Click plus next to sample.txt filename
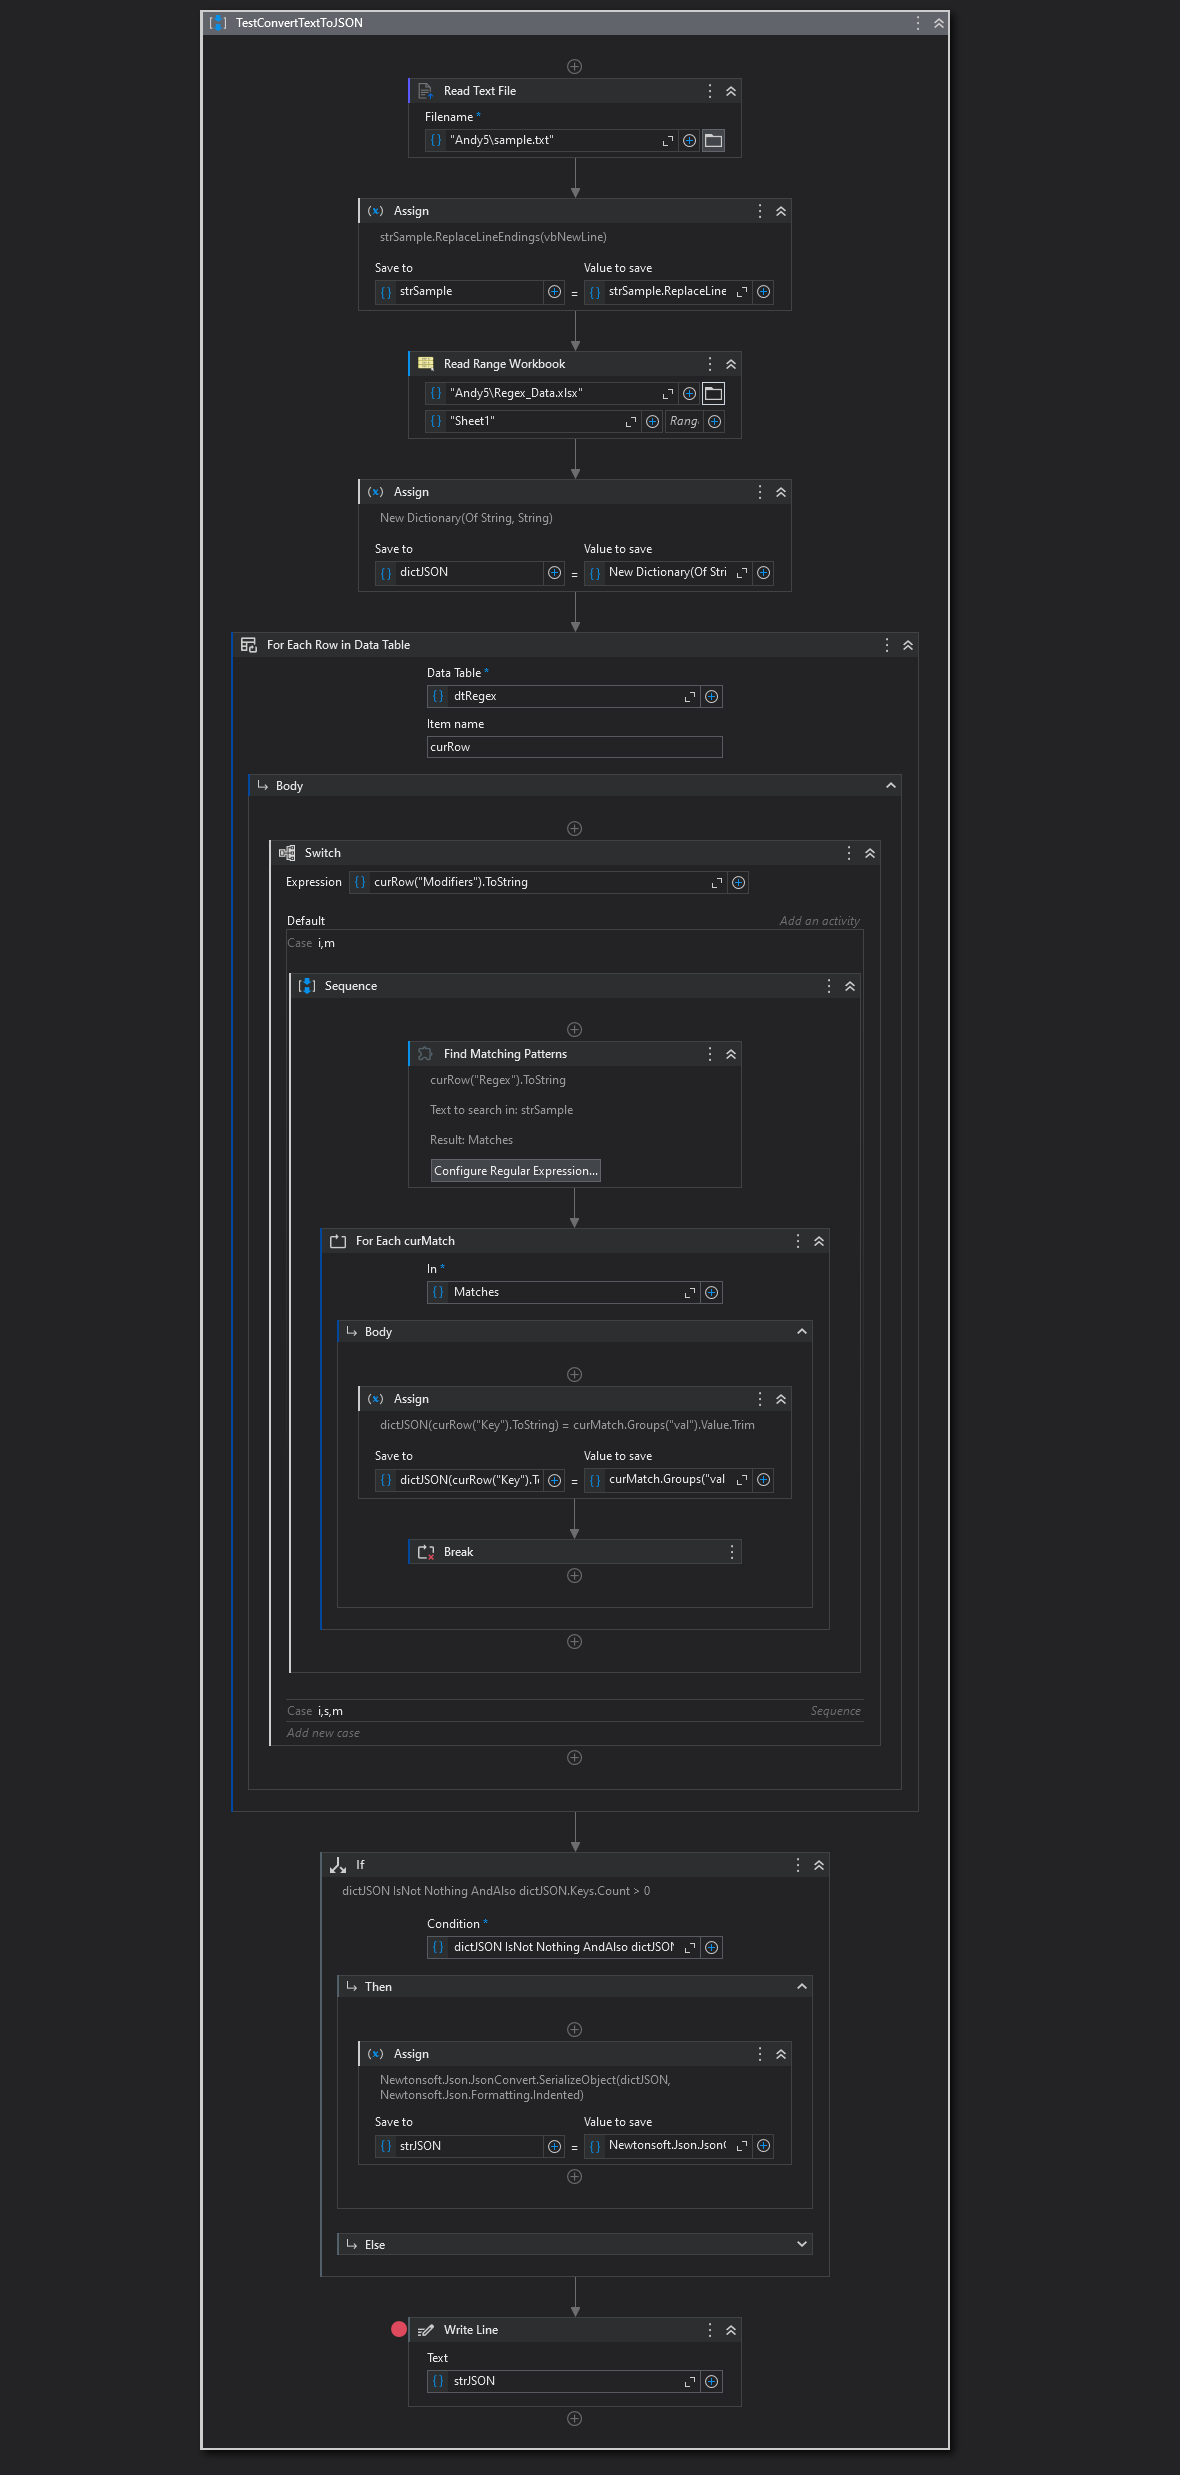 click(689, 141)
